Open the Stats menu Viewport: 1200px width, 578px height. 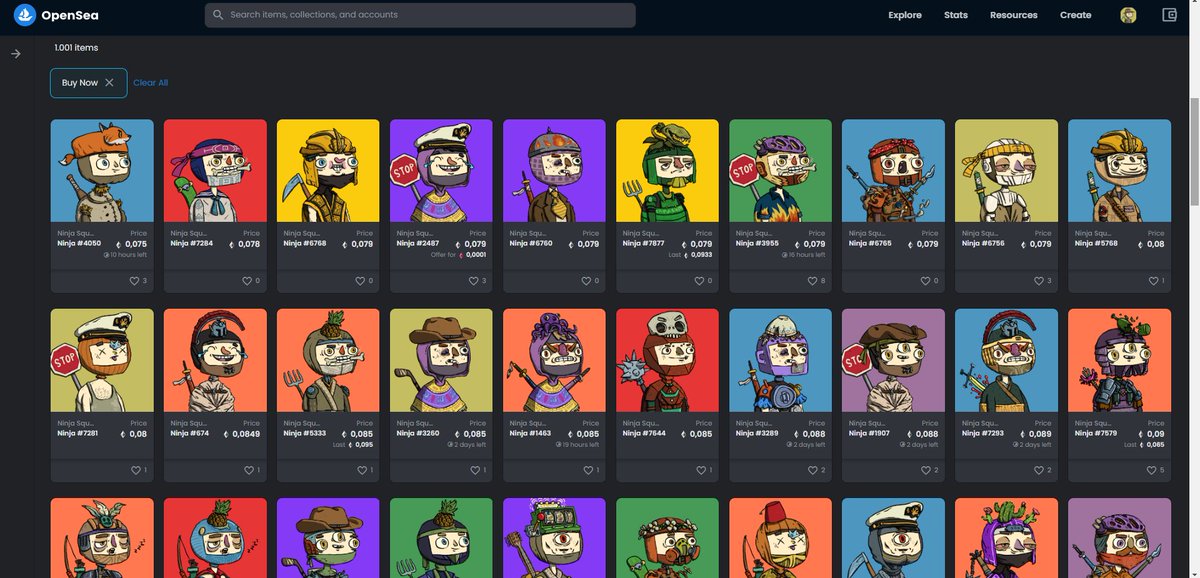(955, 14)
